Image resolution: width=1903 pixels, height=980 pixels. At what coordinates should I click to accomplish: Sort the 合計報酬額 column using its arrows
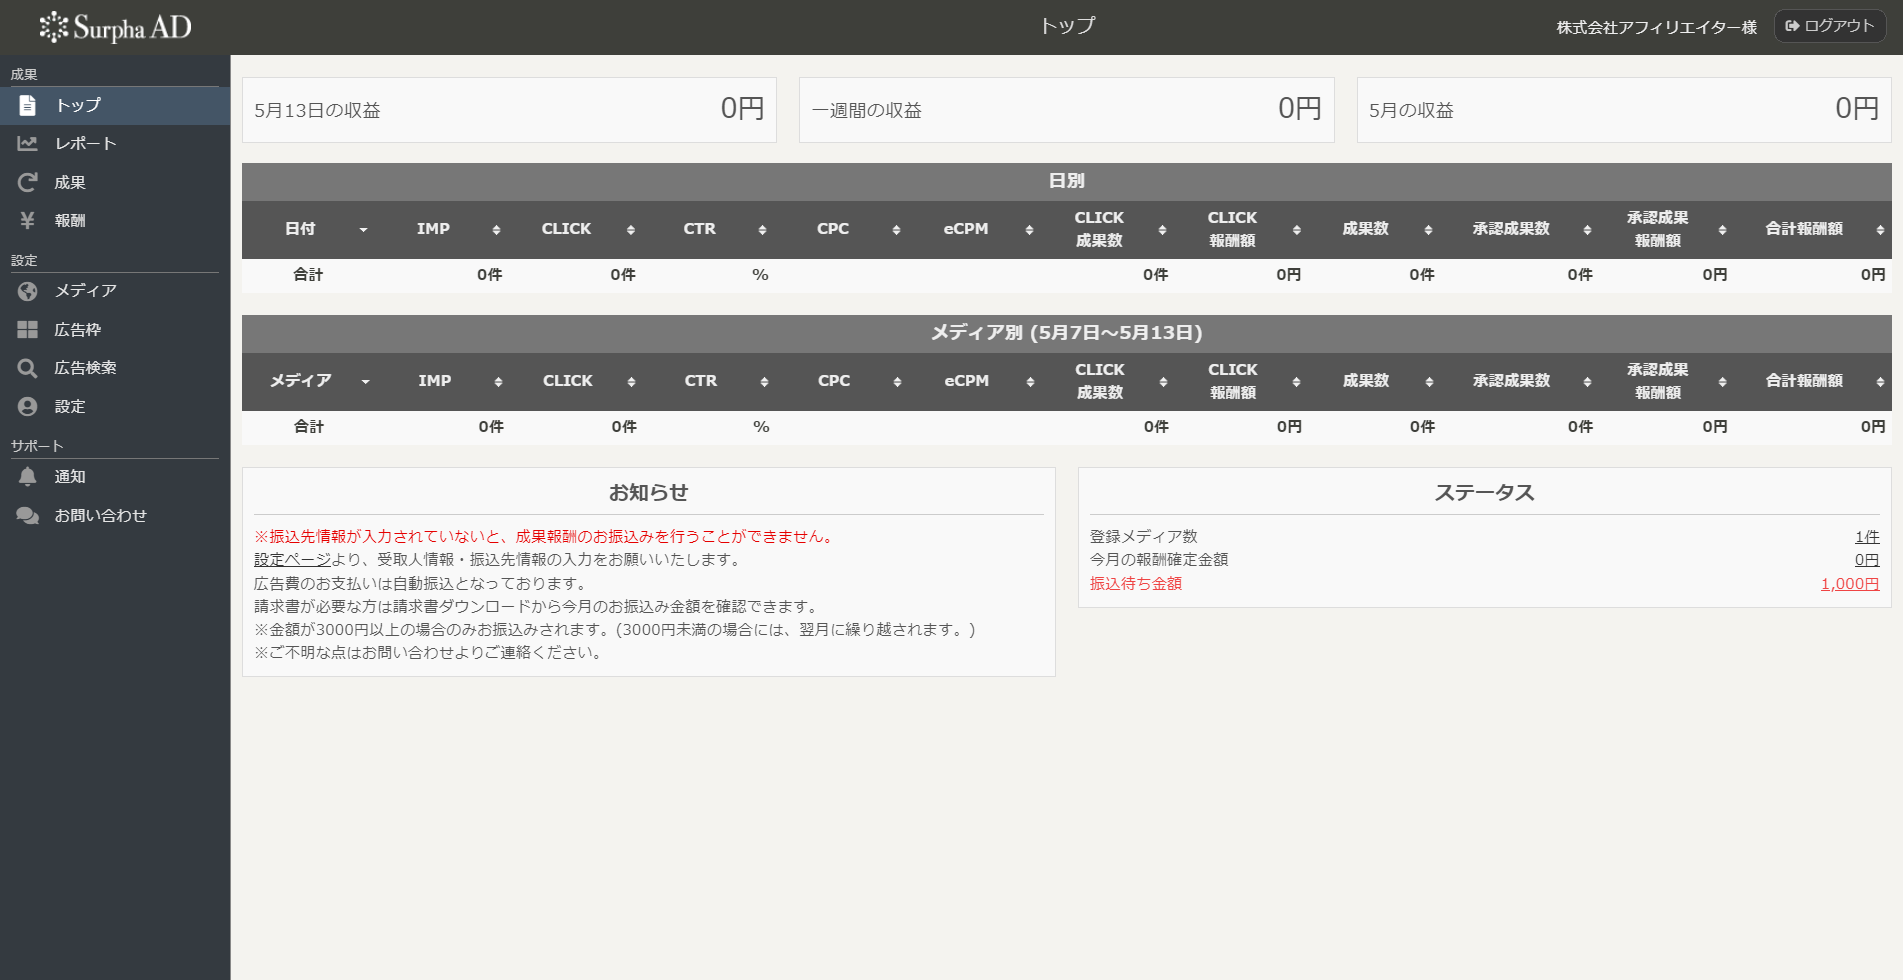pyautogui.click(x=1877, y=229)
